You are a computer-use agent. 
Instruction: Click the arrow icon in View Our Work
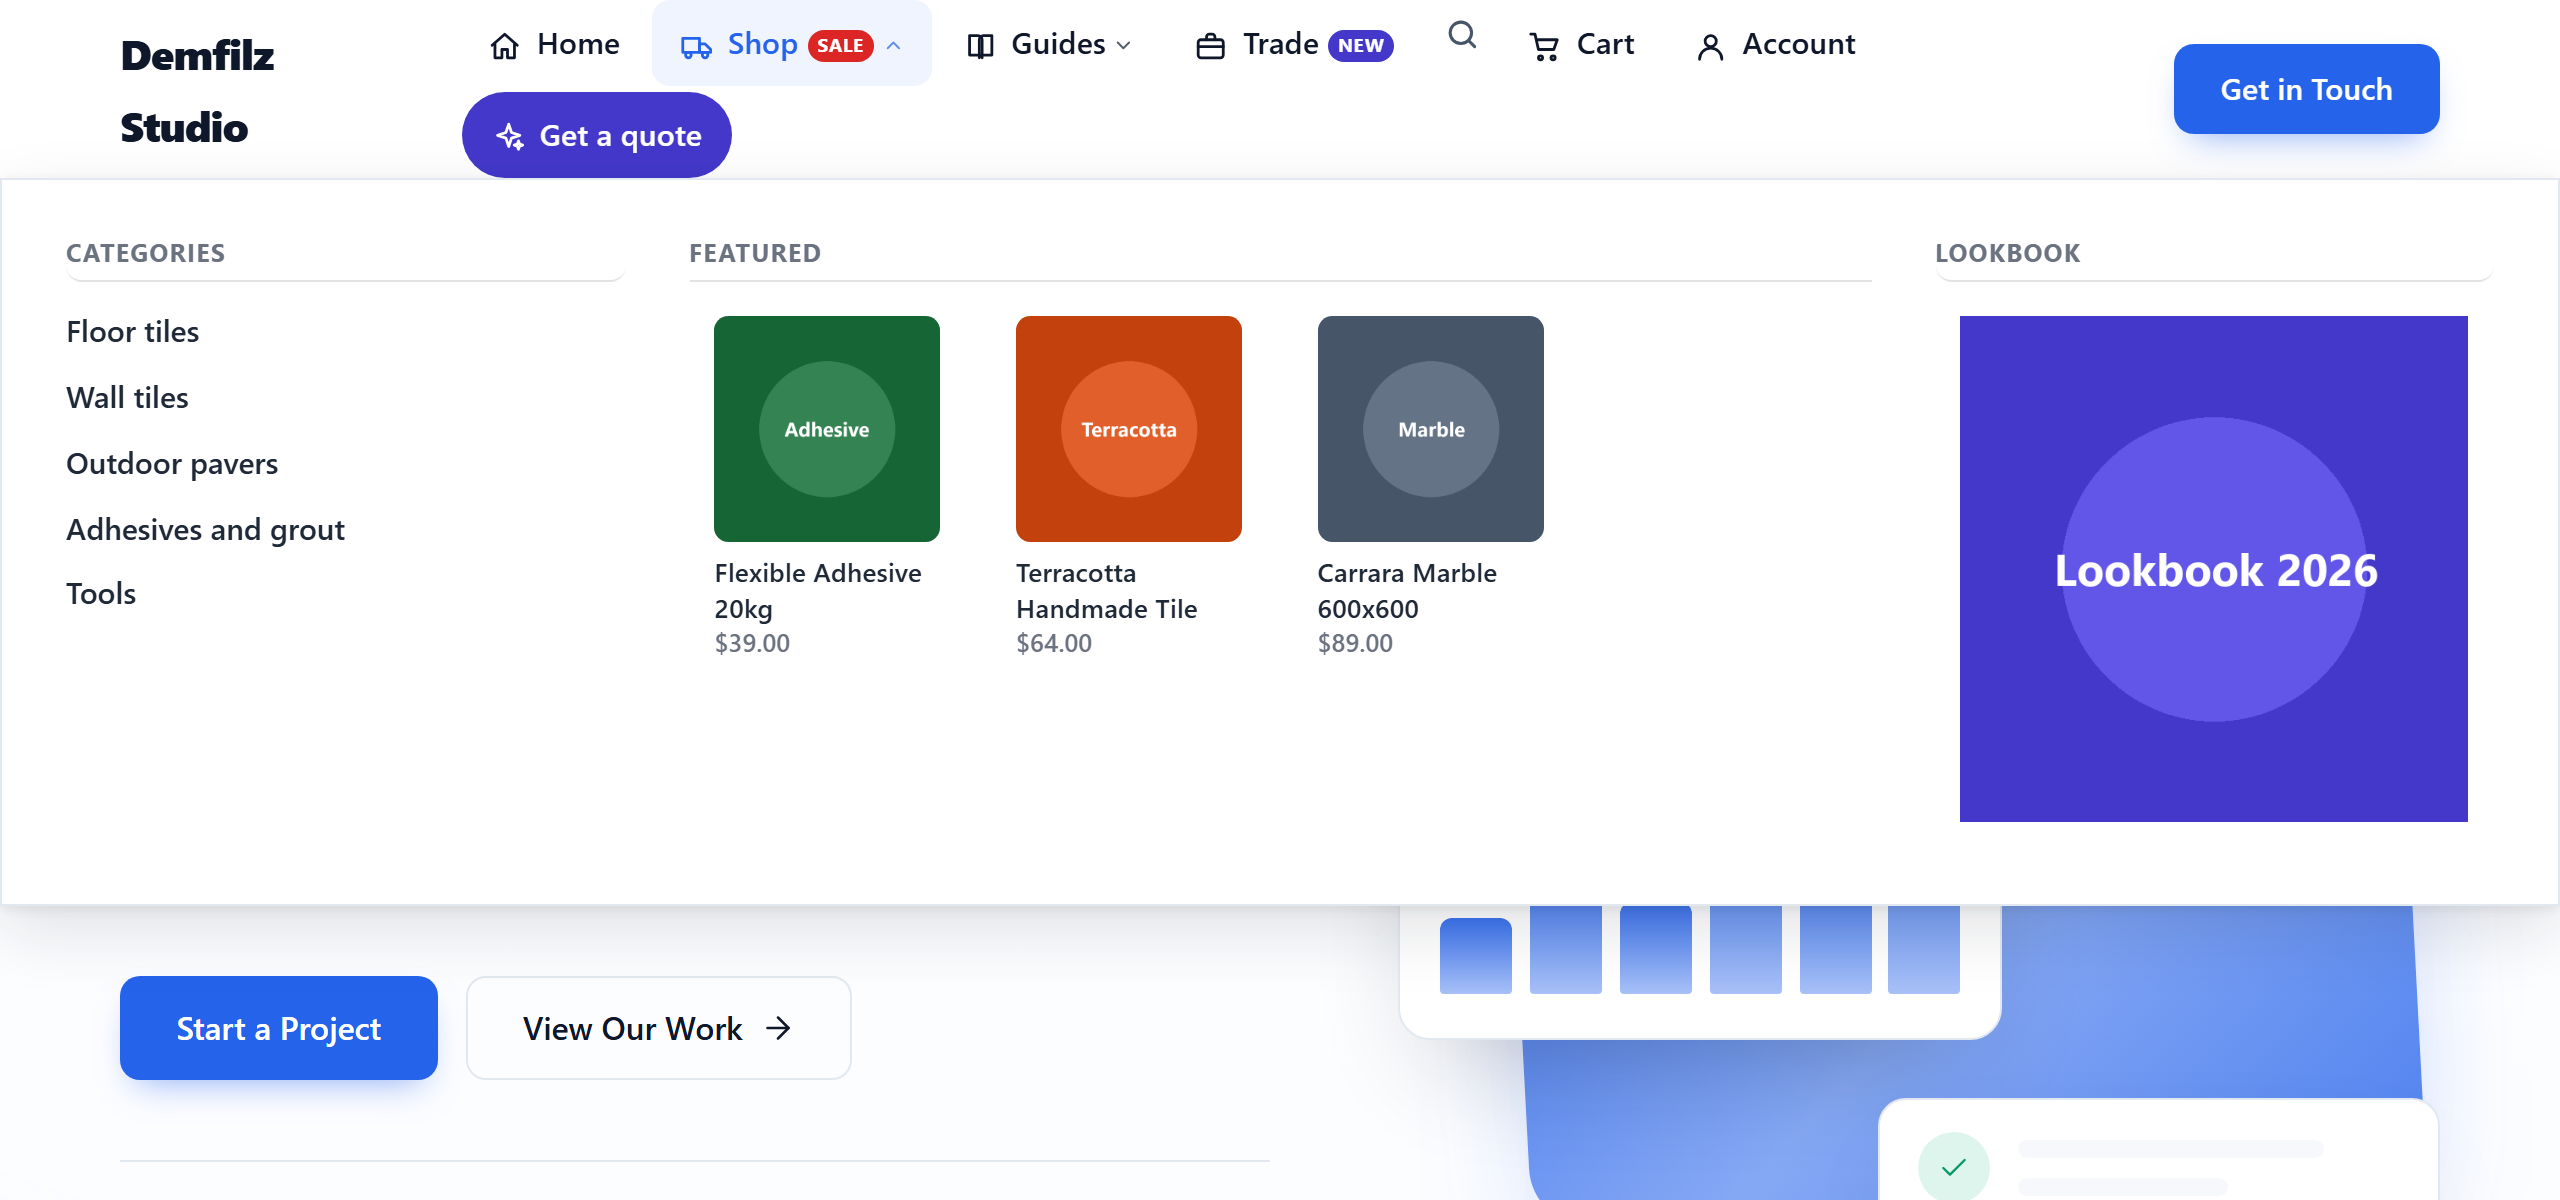pos(778,1028)
